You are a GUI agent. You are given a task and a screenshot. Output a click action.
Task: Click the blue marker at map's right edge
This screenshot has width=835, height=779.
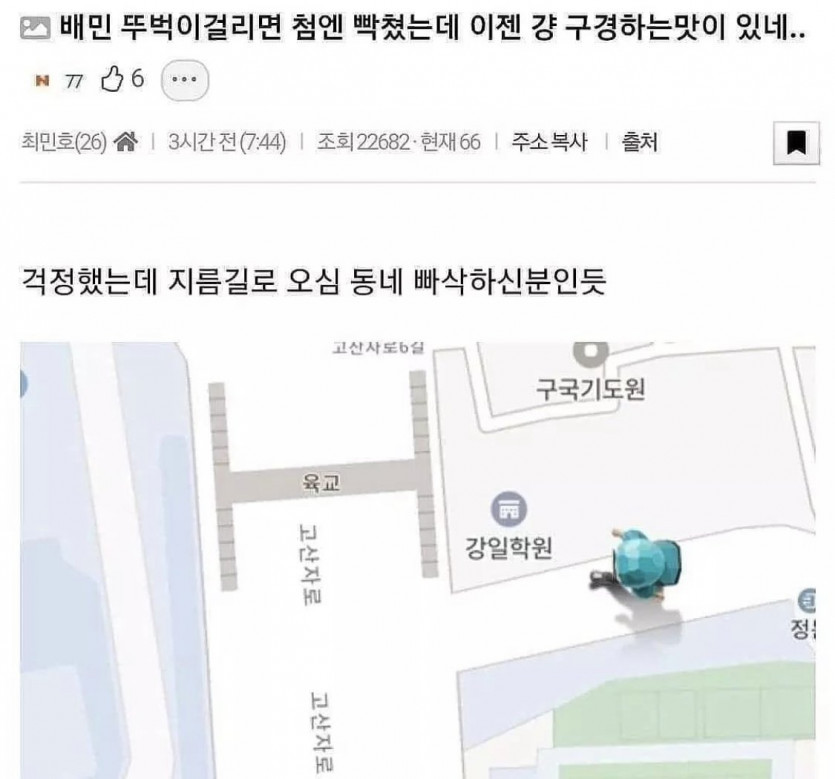pos(807,602)
